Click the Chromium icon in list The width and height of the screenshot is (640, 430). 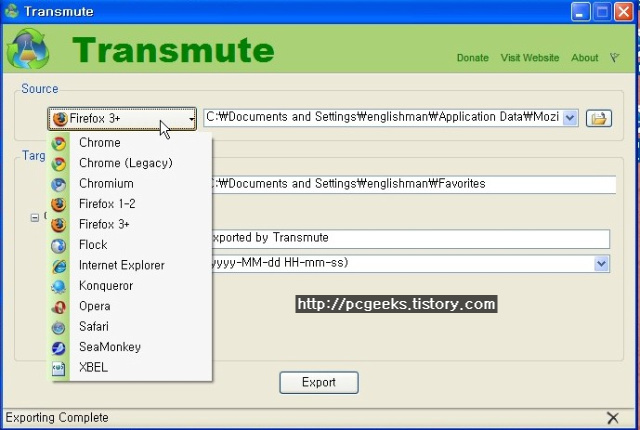(59, 184)
